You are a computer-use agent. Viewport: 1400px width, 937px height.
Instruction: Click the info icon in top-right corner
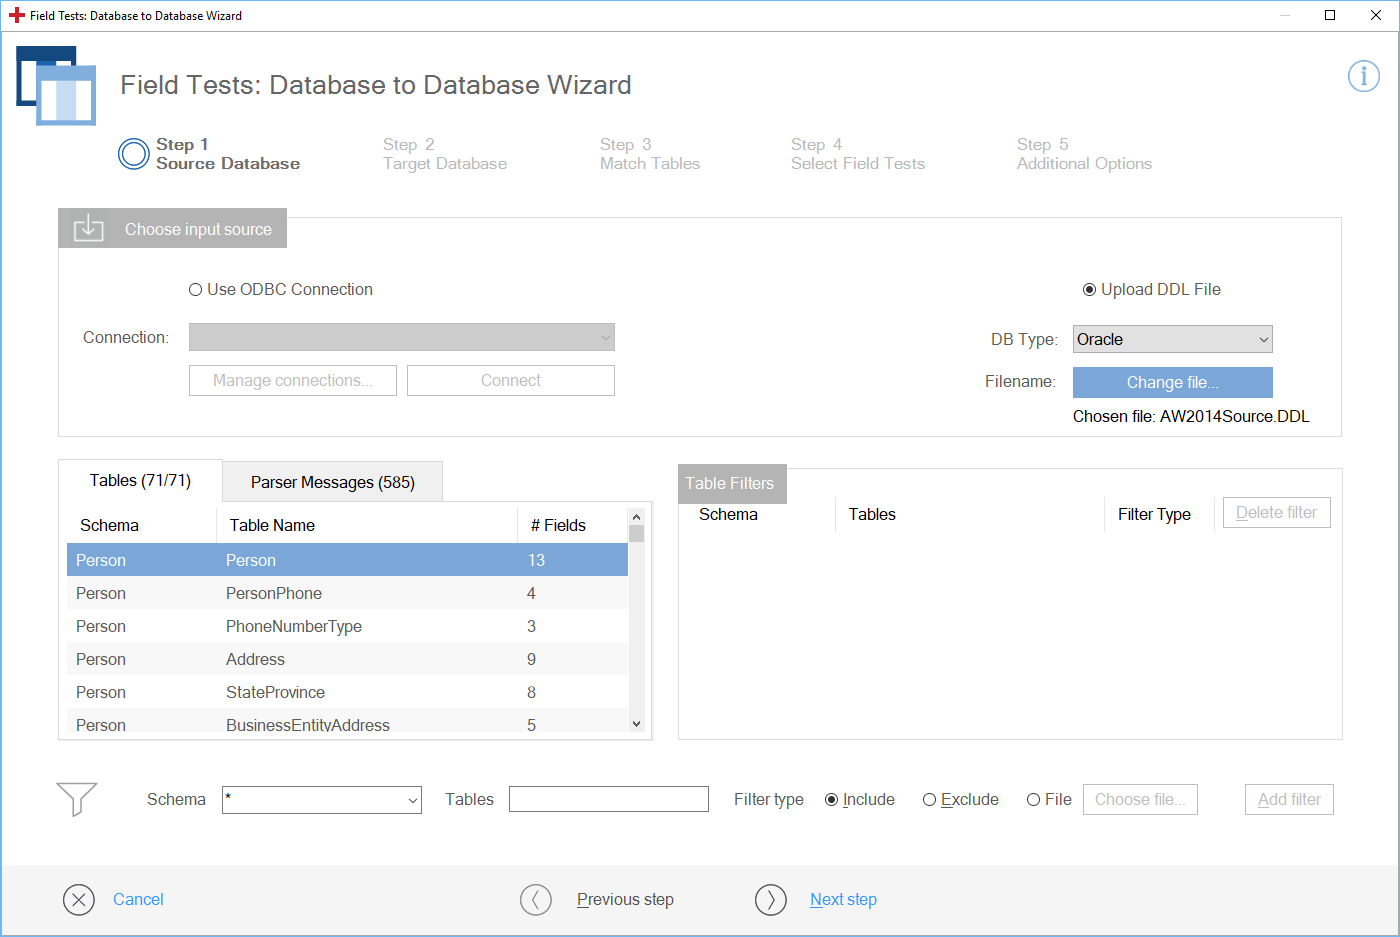point(1363,76)
